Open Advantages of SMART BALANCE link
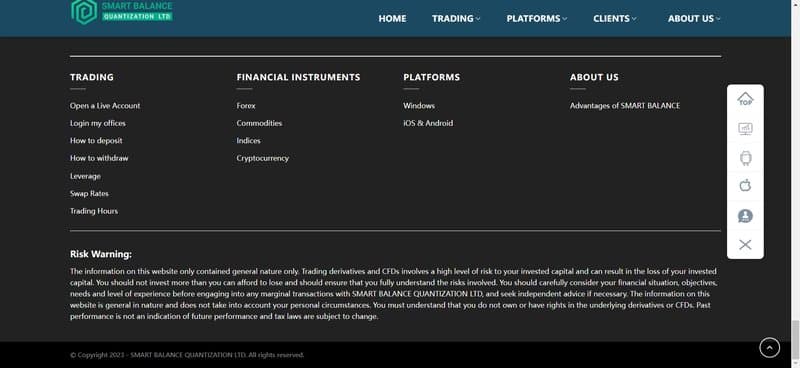 (x=624, y=106)
